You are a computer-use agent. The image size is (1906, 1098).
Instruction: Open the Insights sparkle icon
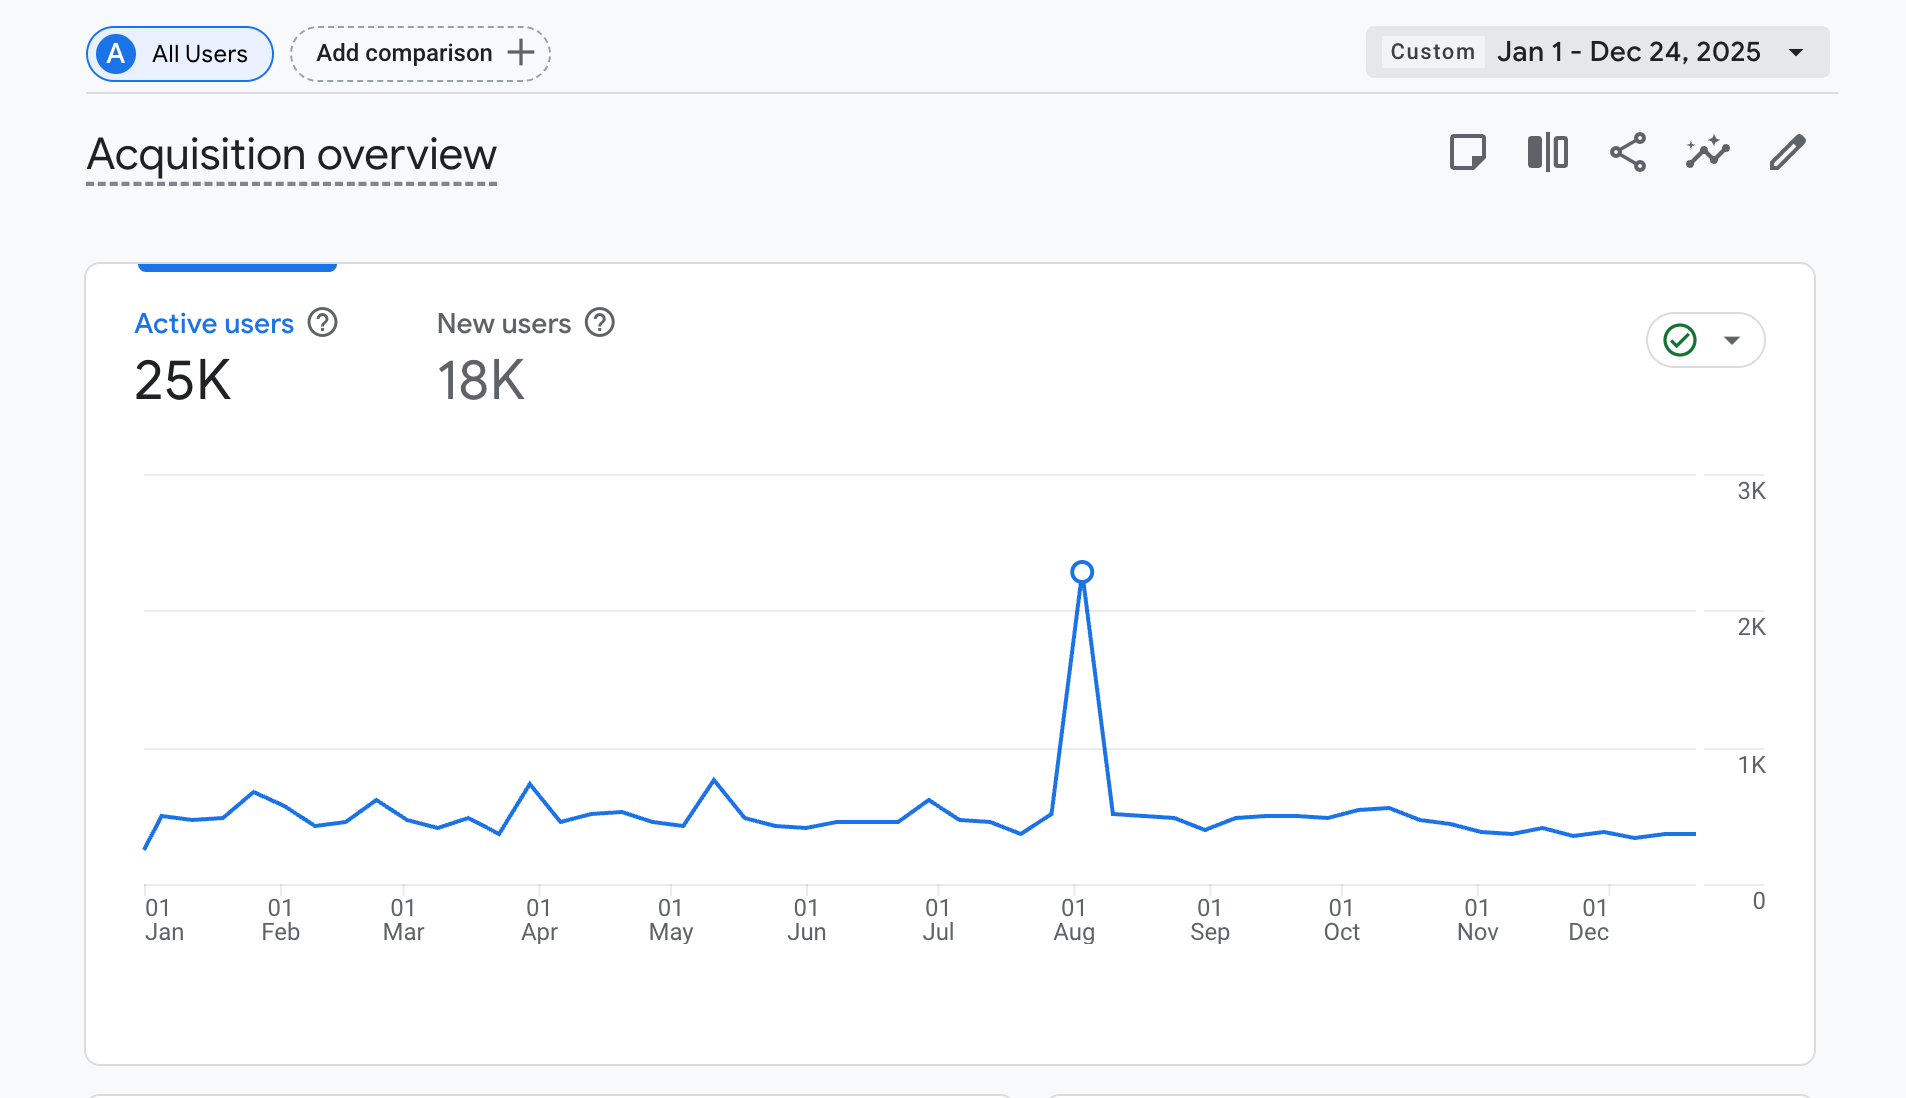[1707, 153]
